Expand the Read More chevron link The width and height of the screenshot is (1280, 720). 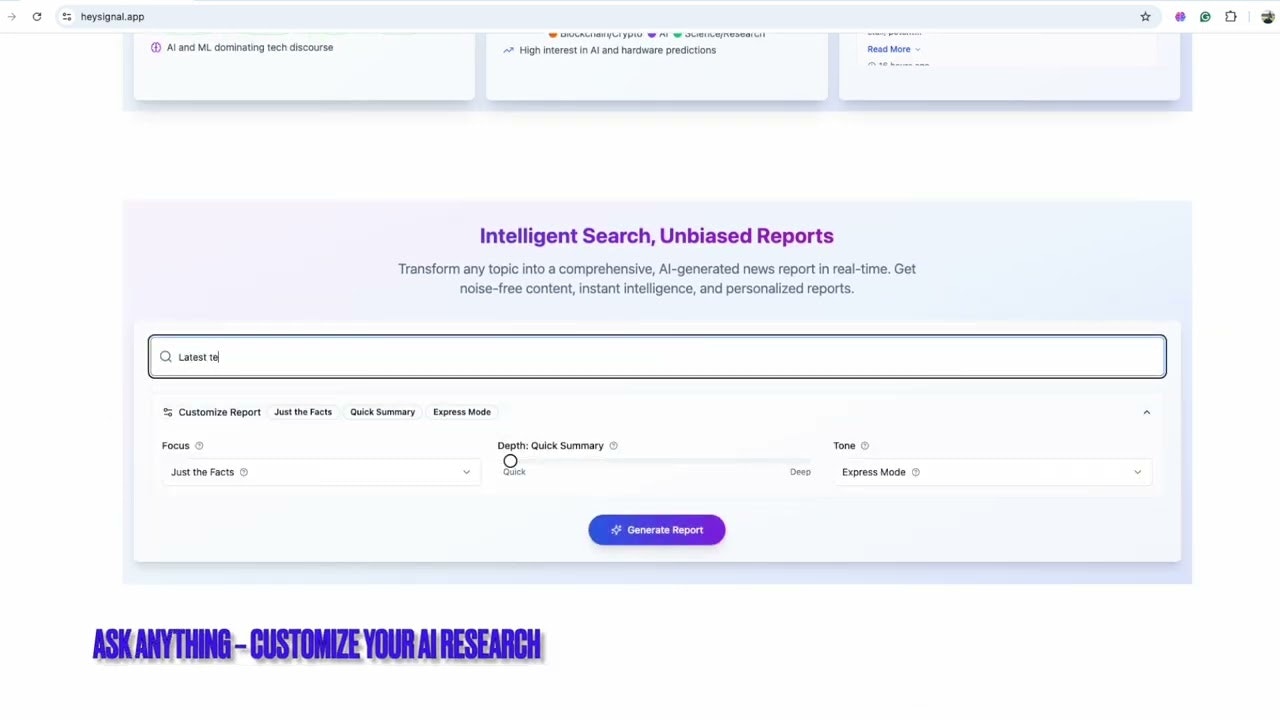(894, 49)
